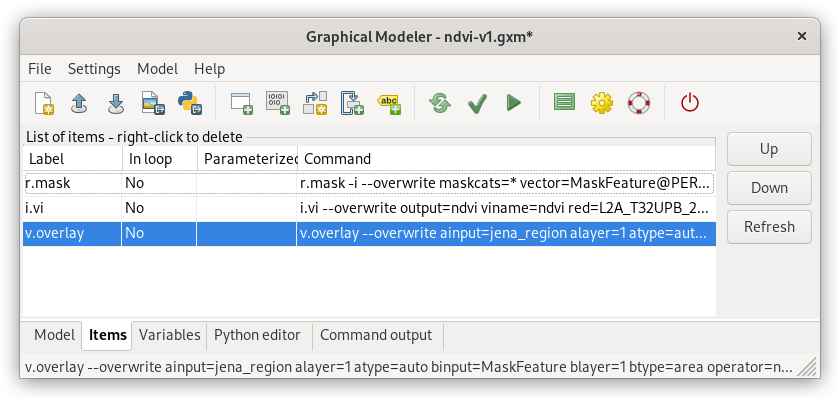This screenshot has height=398, width=838.
Task: Export model to image icon
Action: click(153, 103)
